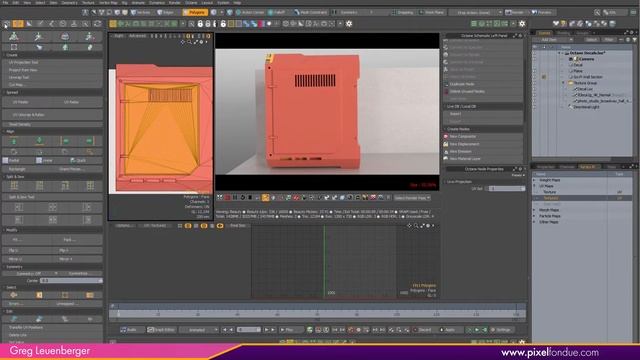Click the timeline ruler track
Viewport: 640px width, 360px height.
coord(317,314)
